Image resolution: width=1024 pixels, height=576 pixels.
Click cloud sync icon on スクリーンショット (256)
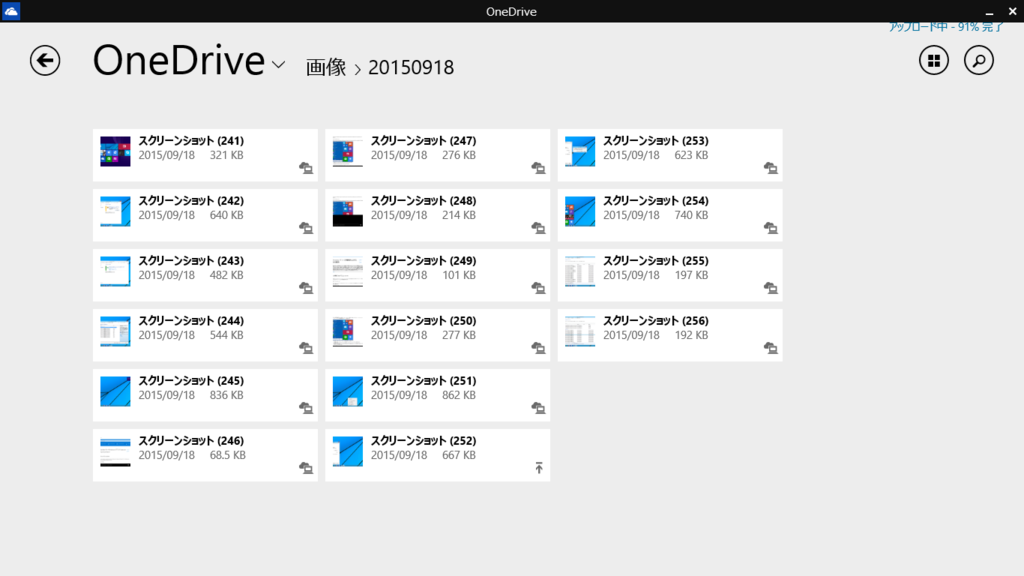tap(770, 347)
